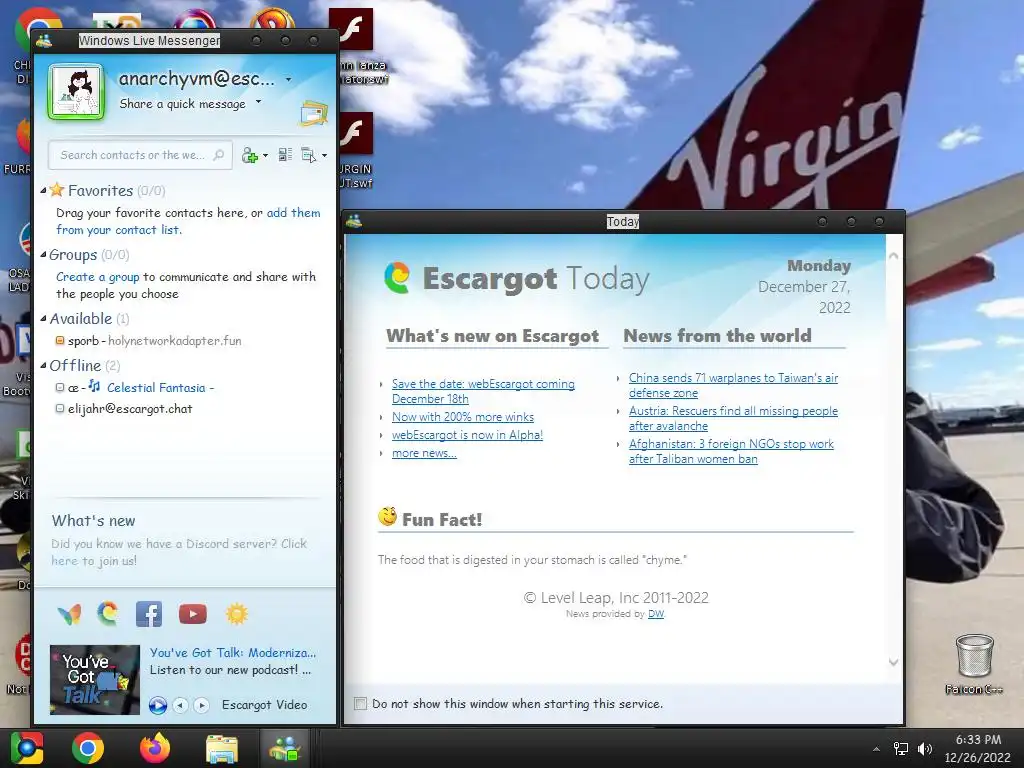Click the Fun Fact smiley emoticon
The image size is (1024, 768).
tap(387, 517)
